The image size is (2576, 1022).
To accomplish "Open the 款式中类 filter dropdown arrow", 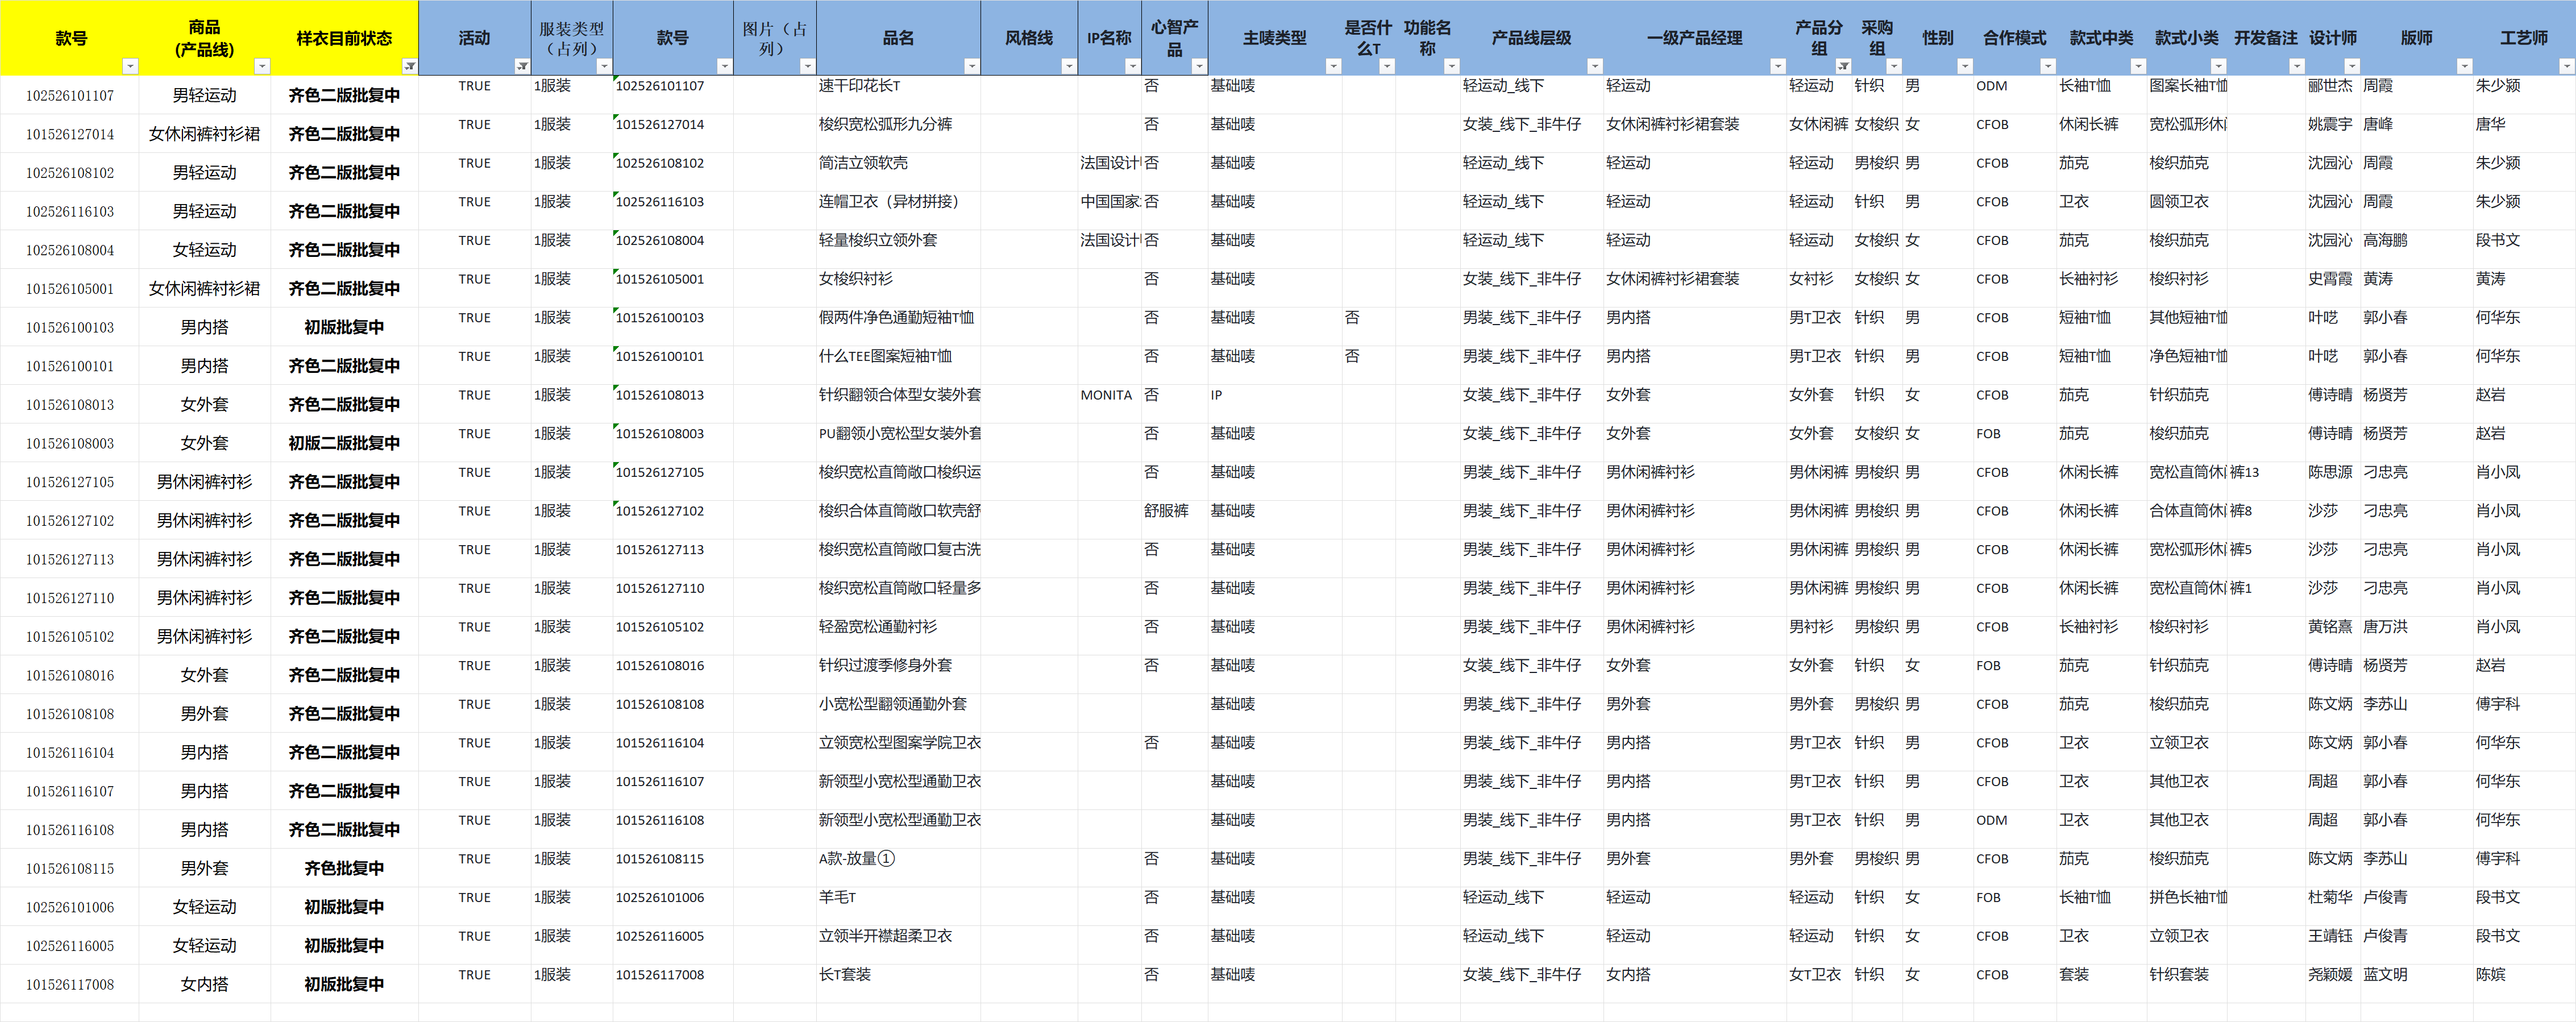I will point(2138,66).
